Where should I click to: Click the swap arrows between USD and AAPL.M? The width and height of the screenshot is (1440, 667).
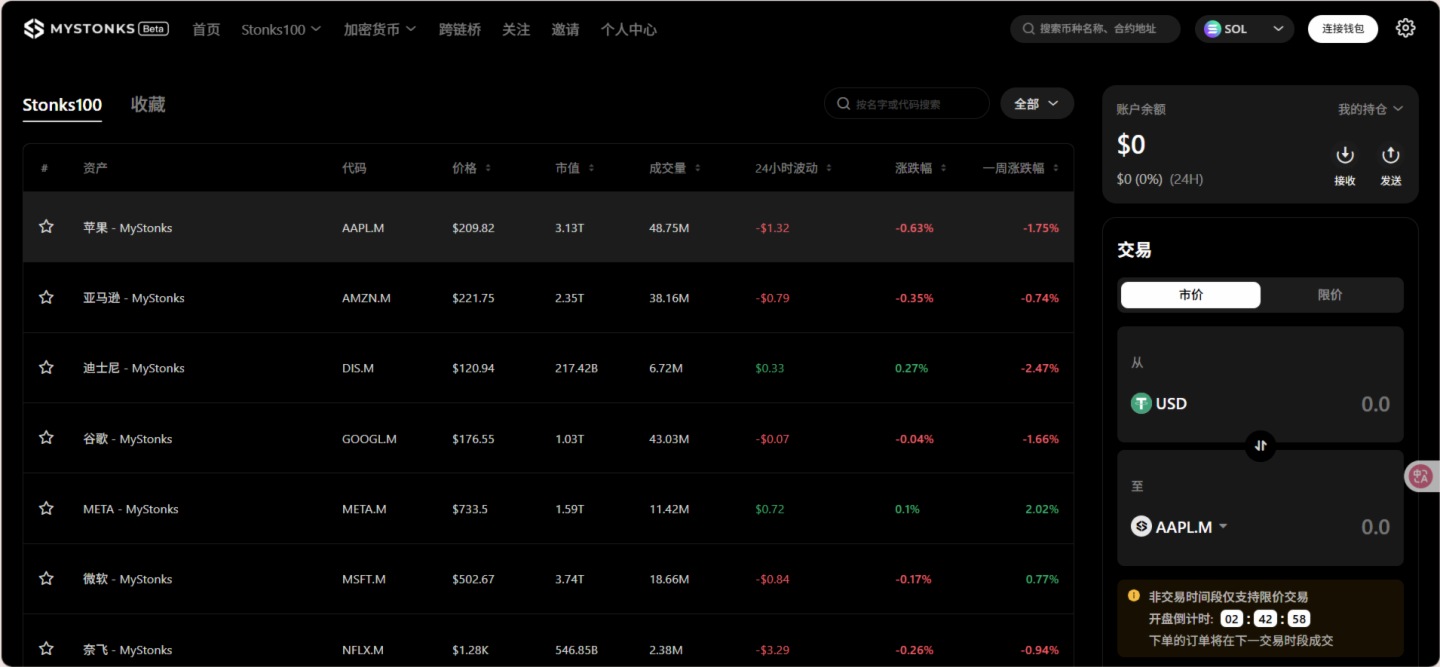pyautogui.click(x=1260, y=446)
